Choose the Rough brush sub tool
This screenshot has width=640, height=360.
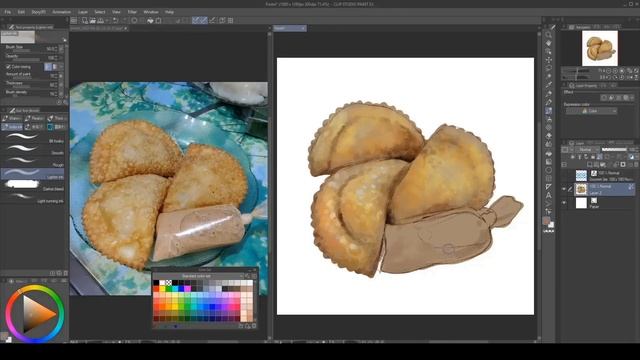click(x=33, y=162)
